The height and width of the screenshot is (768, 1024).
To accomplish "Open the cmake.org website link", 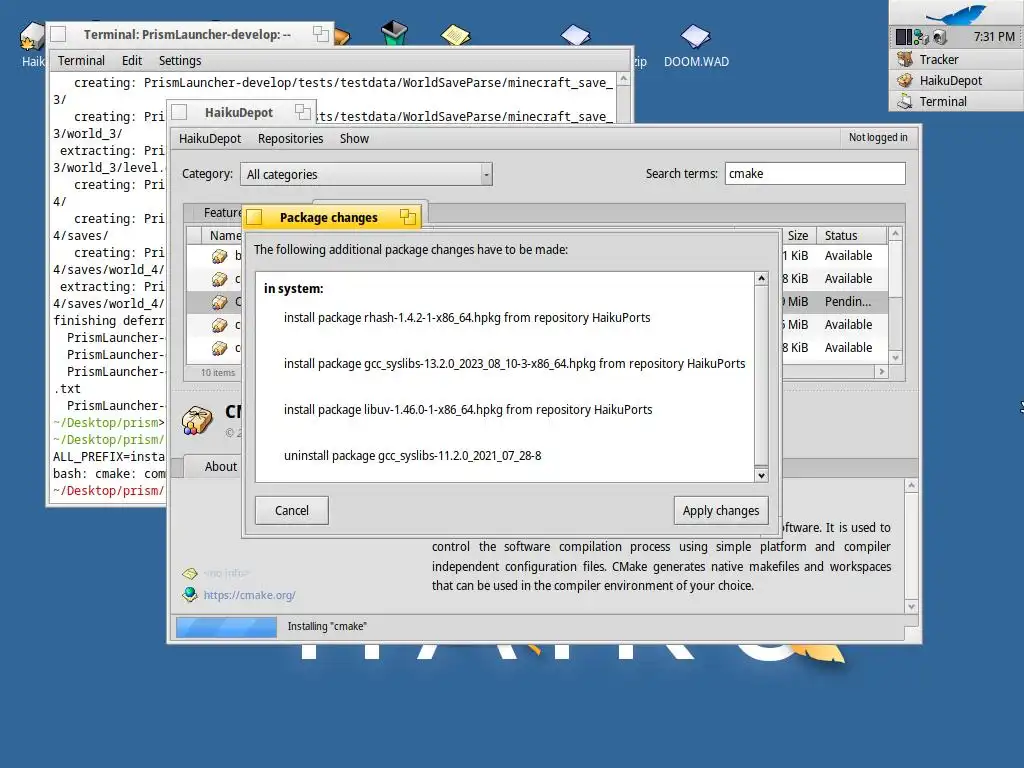I will coord(249,595).
